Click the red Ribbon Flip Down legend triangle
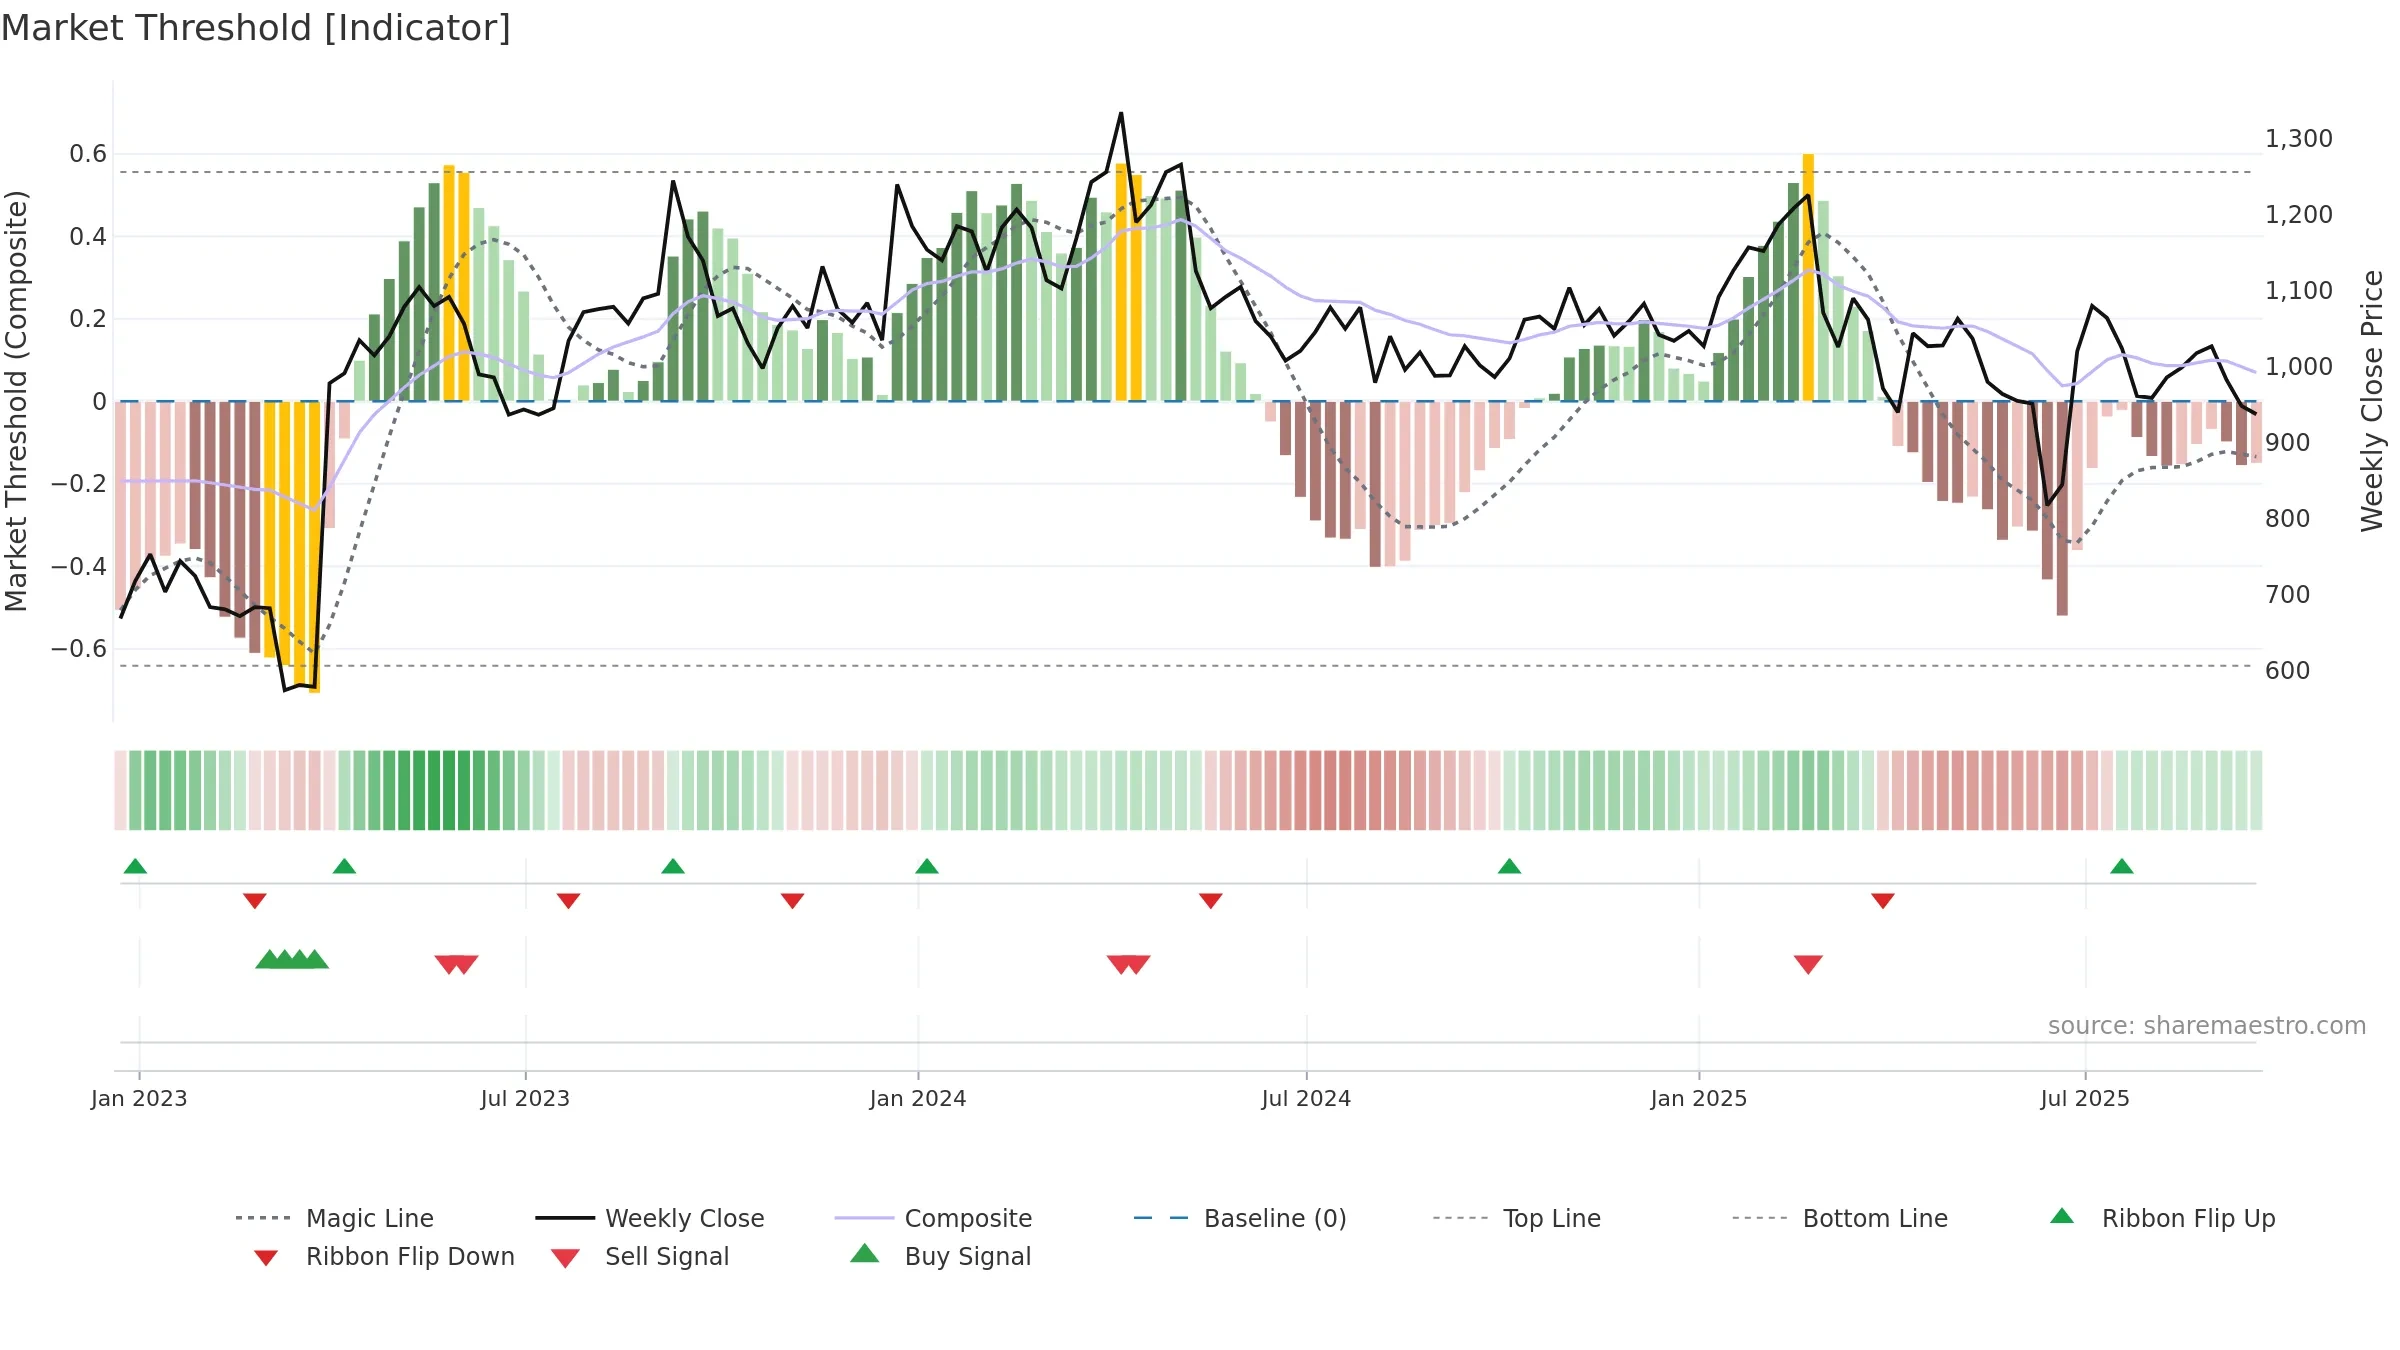The height and width of the screenshot is (1350, 2400). [x=265, y=1258]
